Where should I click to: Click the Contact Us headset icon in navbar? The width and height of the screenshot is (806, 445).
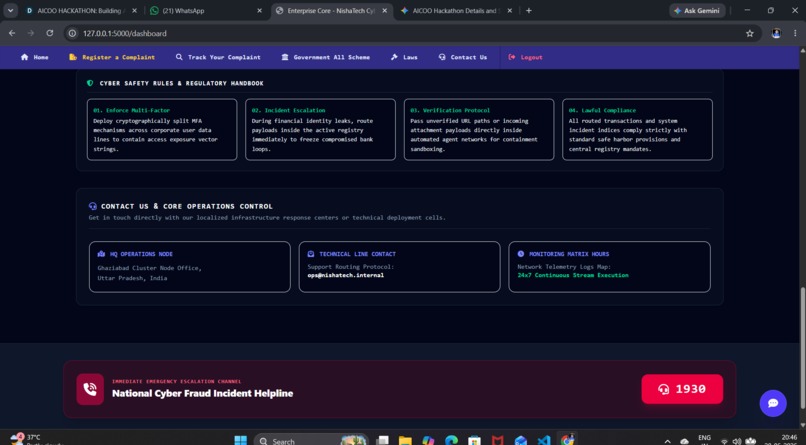[x=442, y=57]
